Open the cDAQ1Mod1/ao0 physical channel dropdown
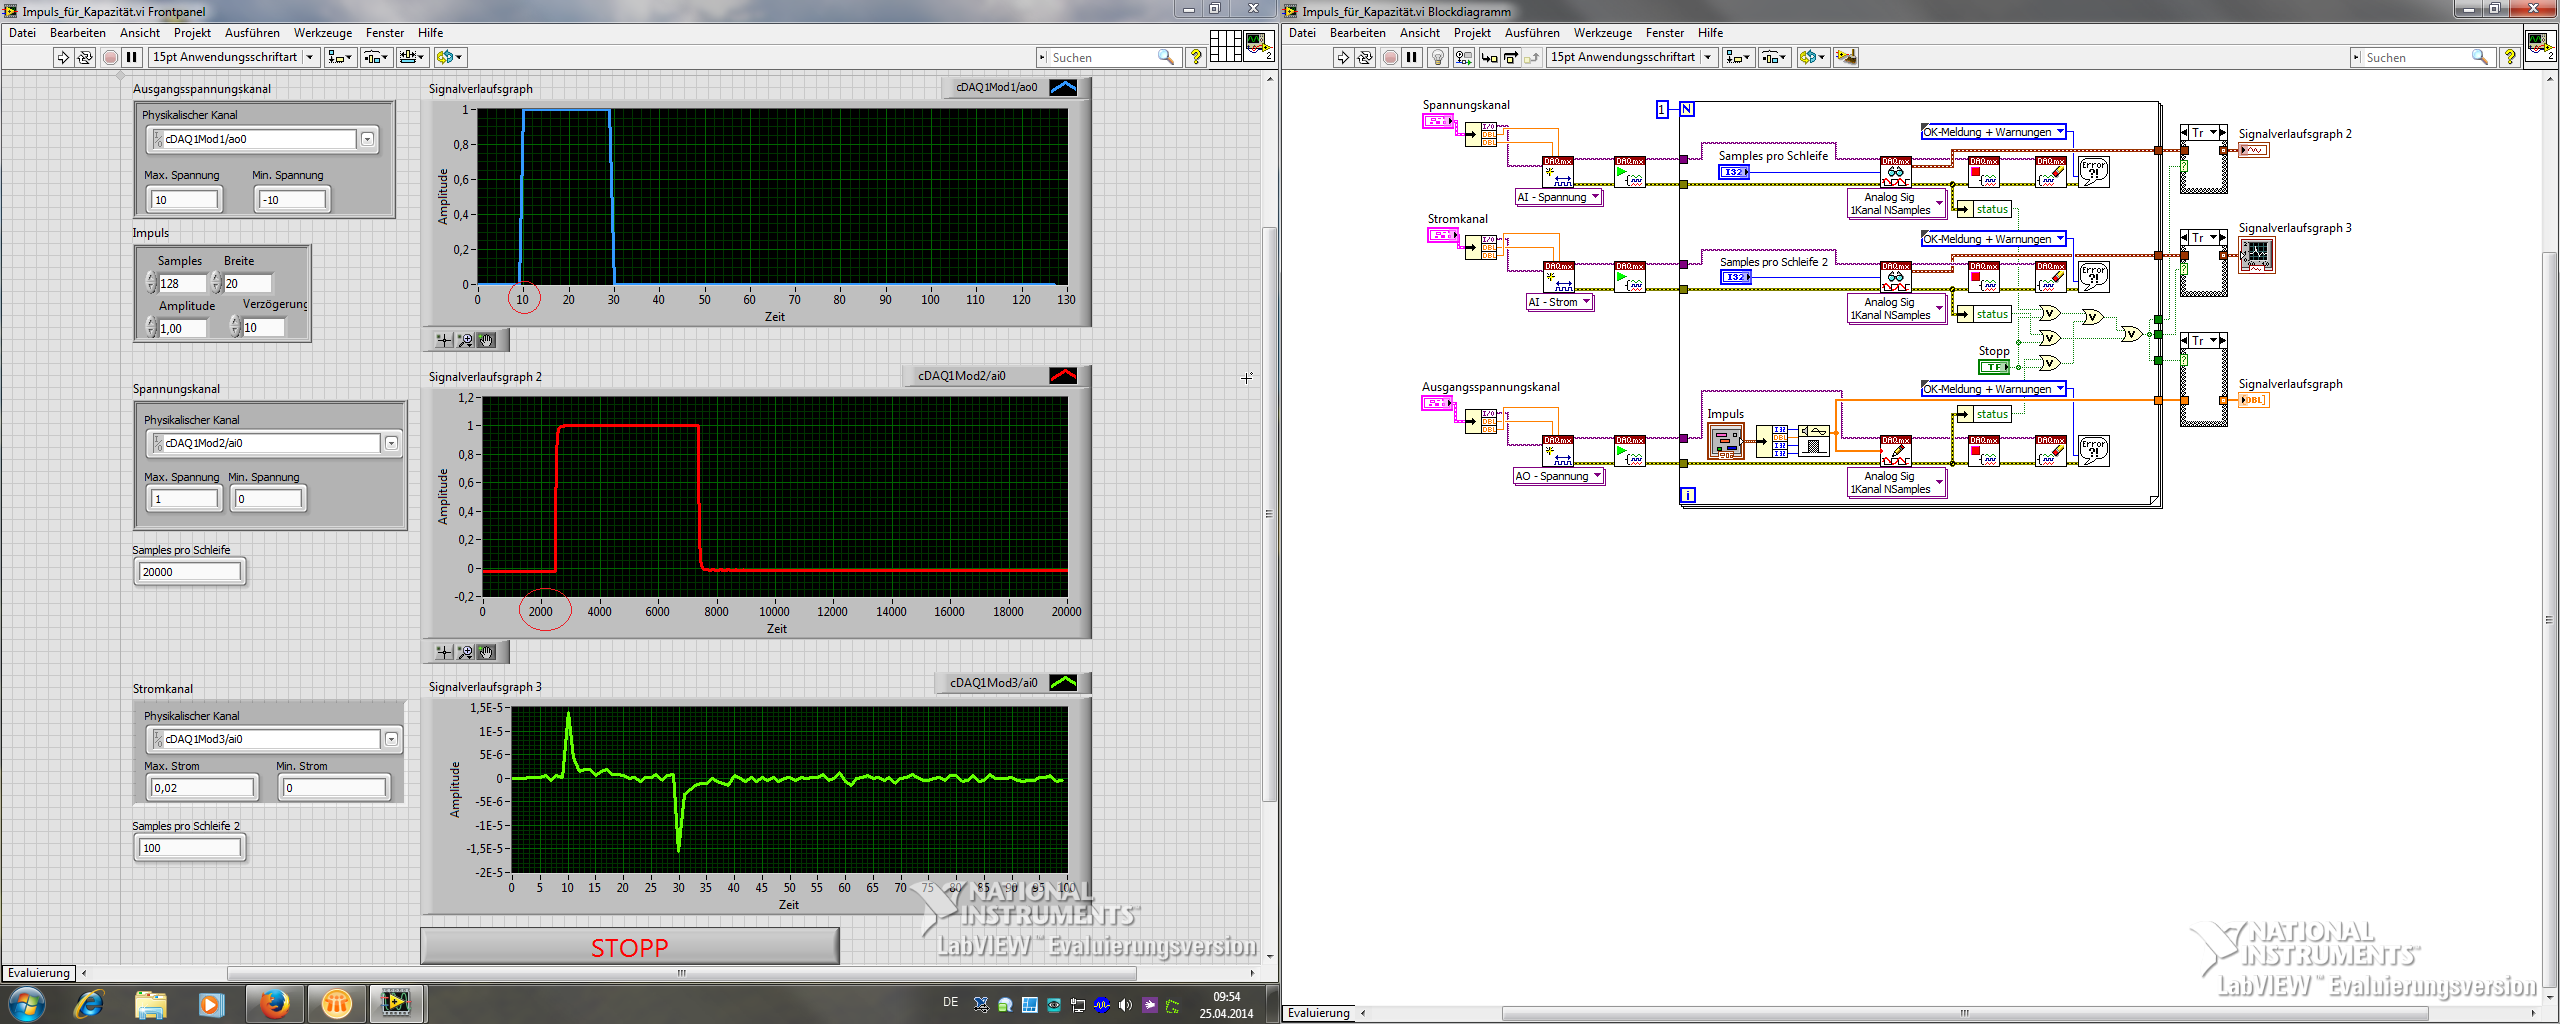 pos(368,140)
